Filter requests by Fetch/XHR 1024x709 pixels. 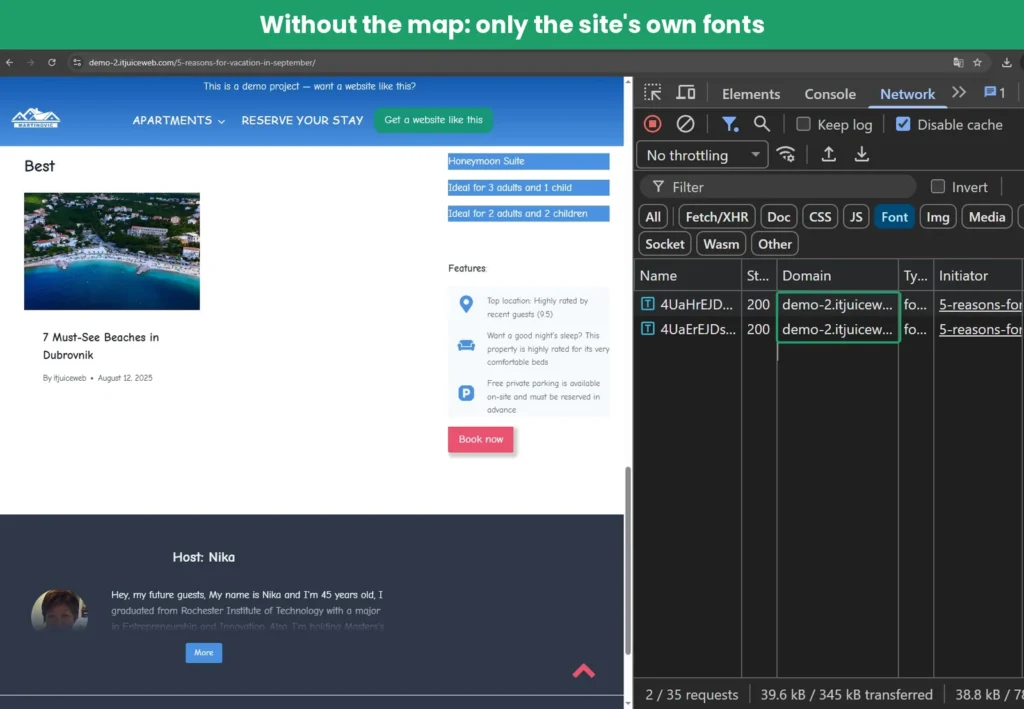coord(717,217)
